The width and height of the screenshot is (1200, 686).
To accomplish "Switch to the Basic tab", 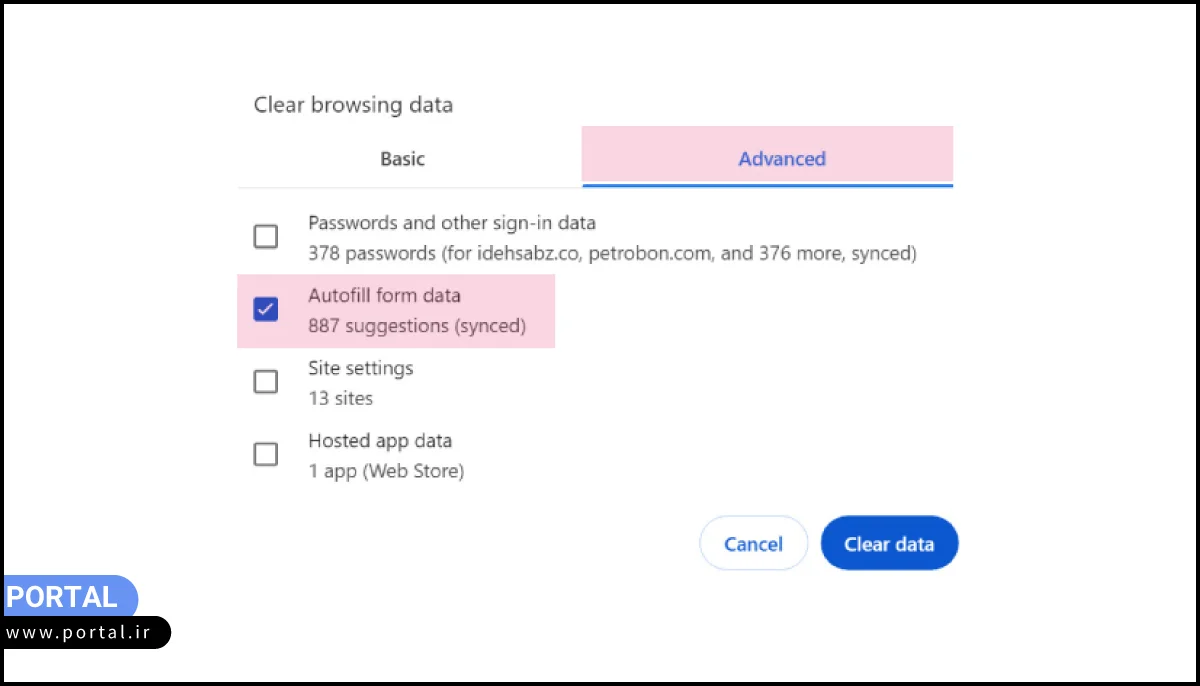I will (403, 158).
